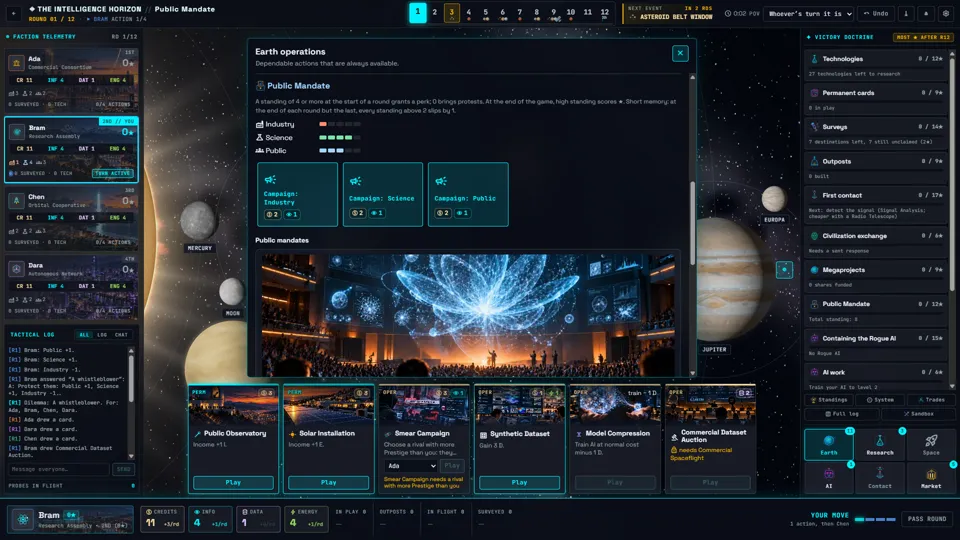Screen dimensions: 960x540
Task: Click the Public people standing icon
Action: pos(260,150)
